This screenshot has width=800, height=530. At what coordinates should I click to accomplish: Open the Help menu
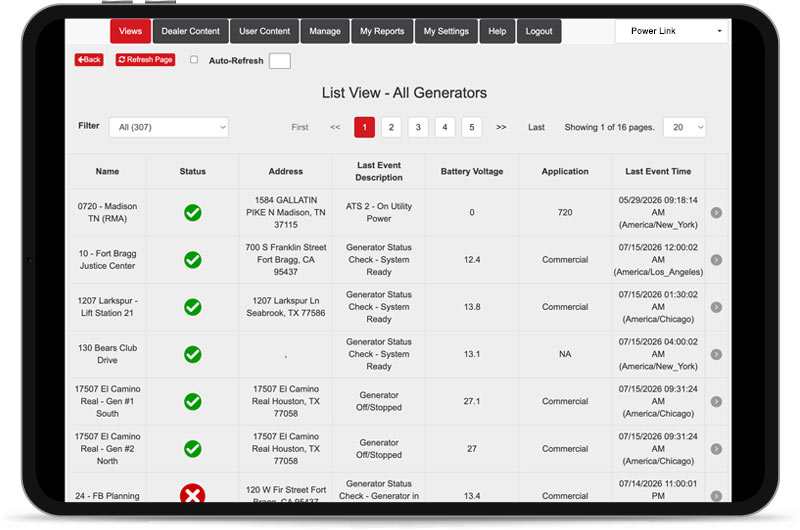497,31
